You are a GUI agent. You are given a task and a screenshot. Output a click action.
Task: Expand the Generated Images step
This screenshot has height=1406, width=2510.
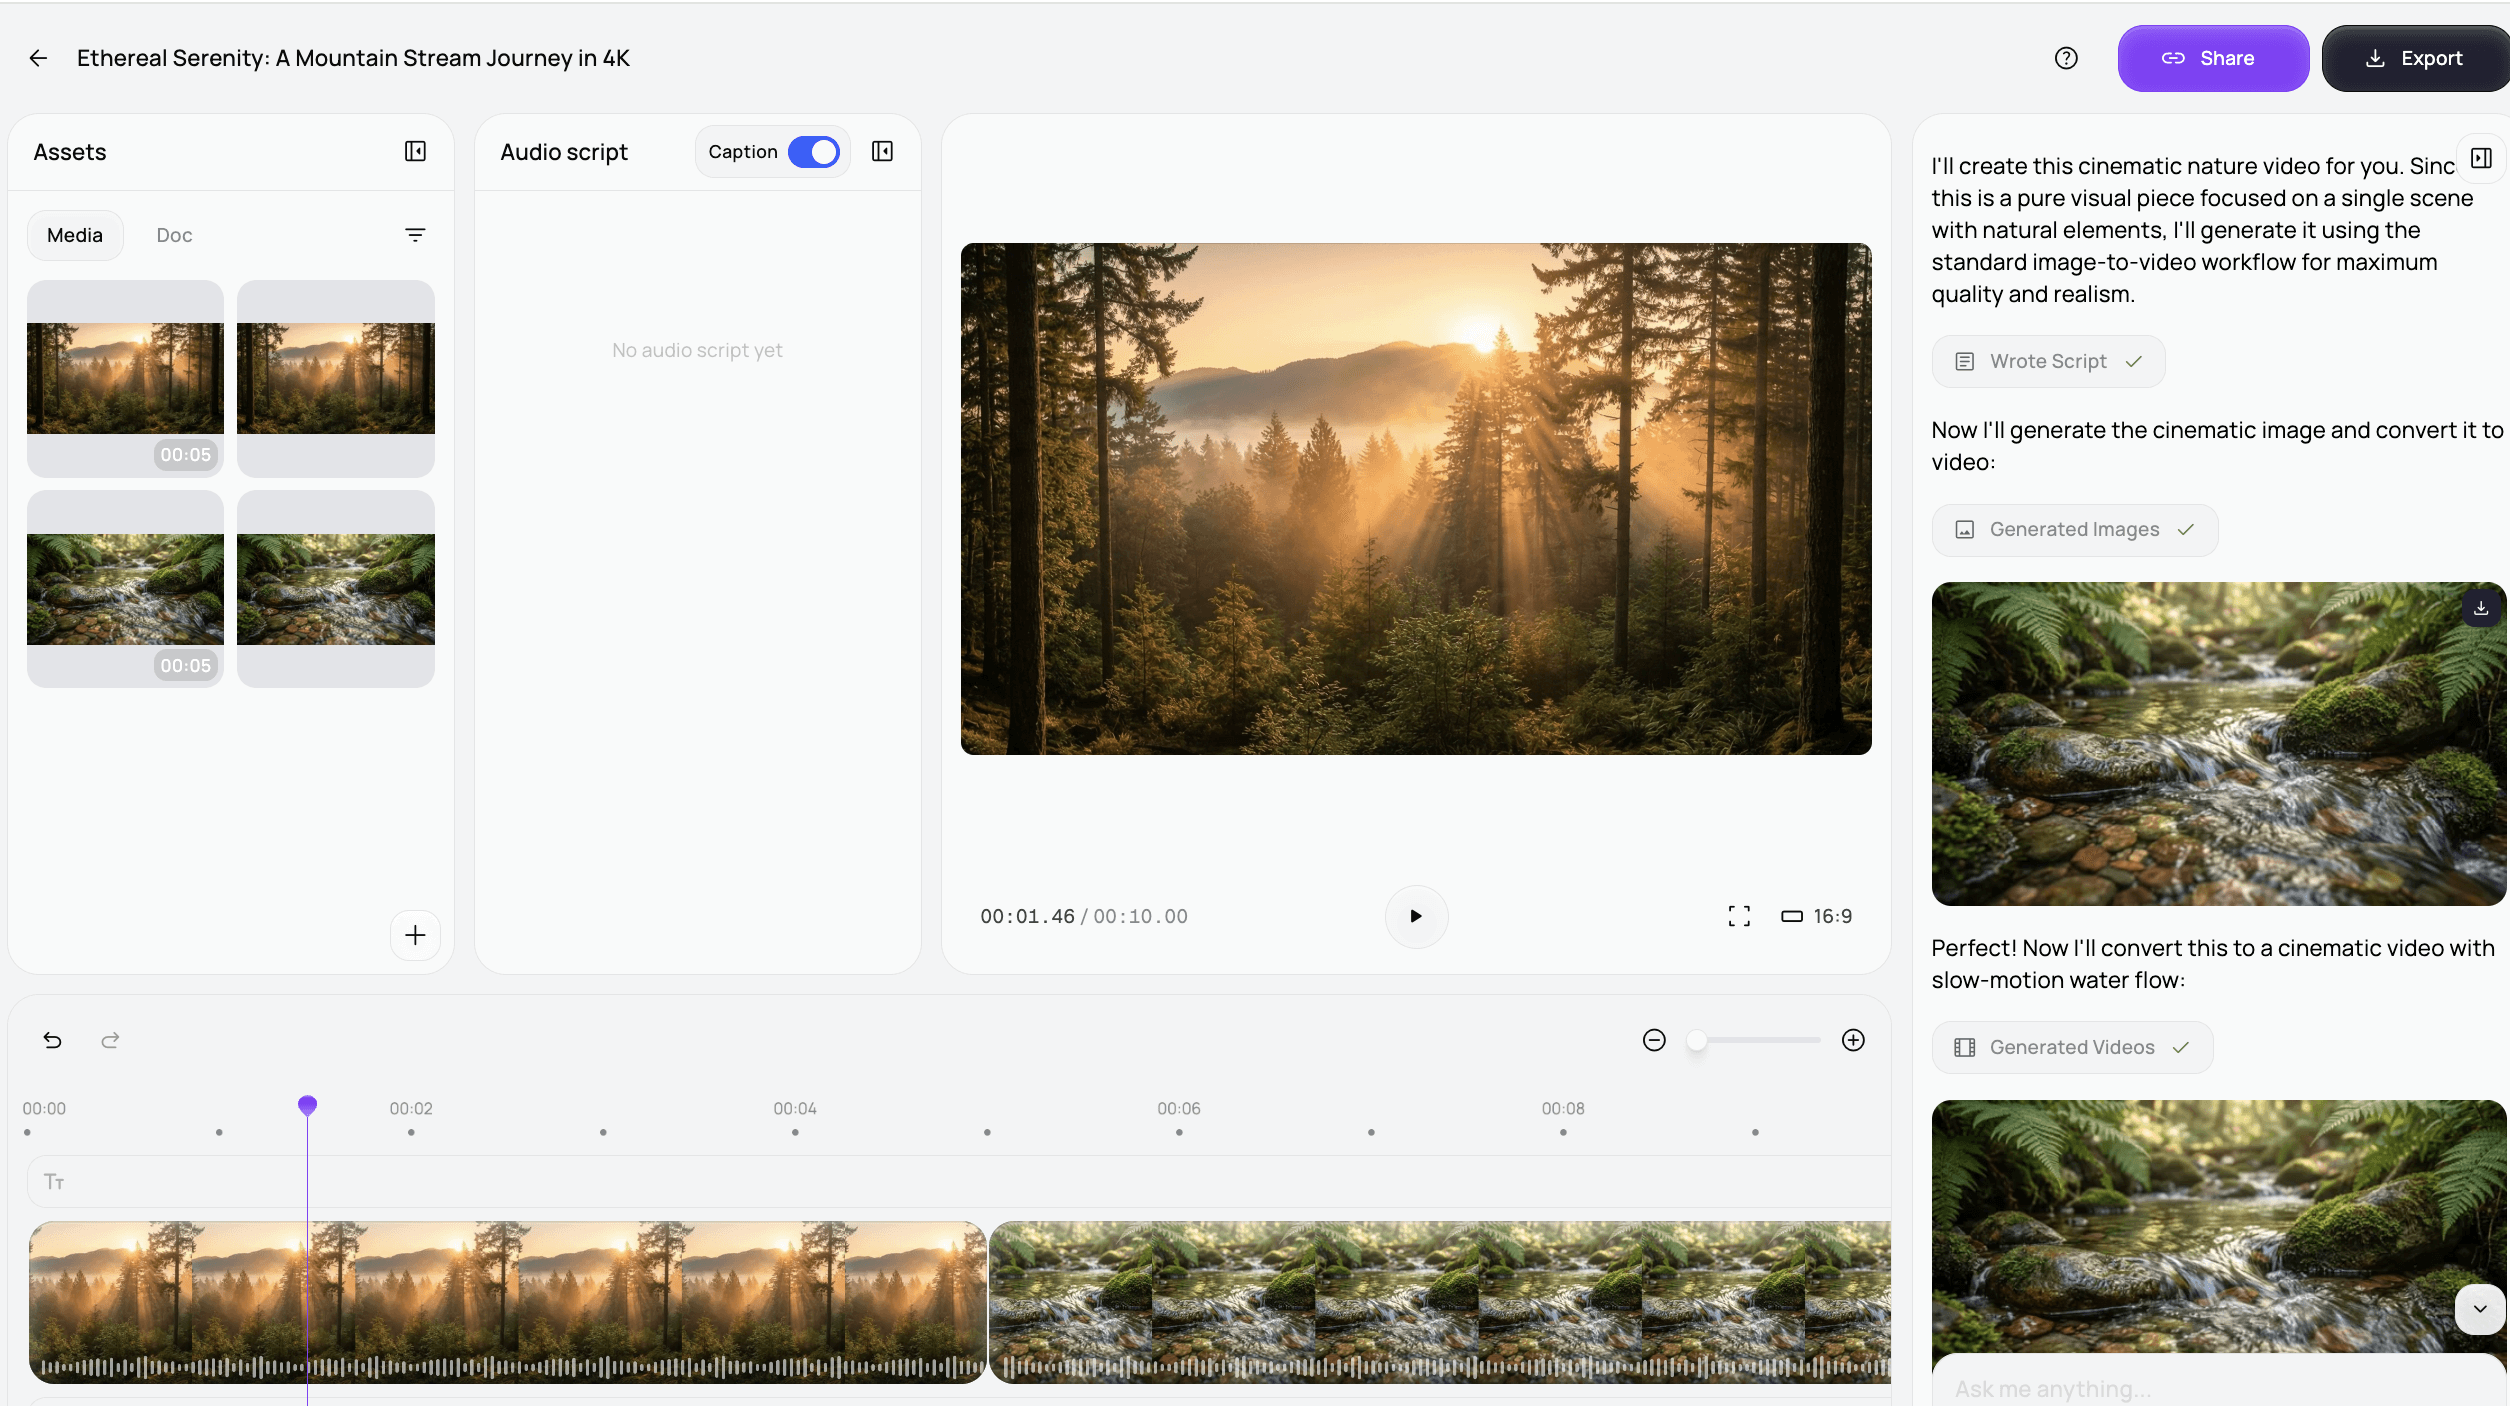tap(2074, 530)
